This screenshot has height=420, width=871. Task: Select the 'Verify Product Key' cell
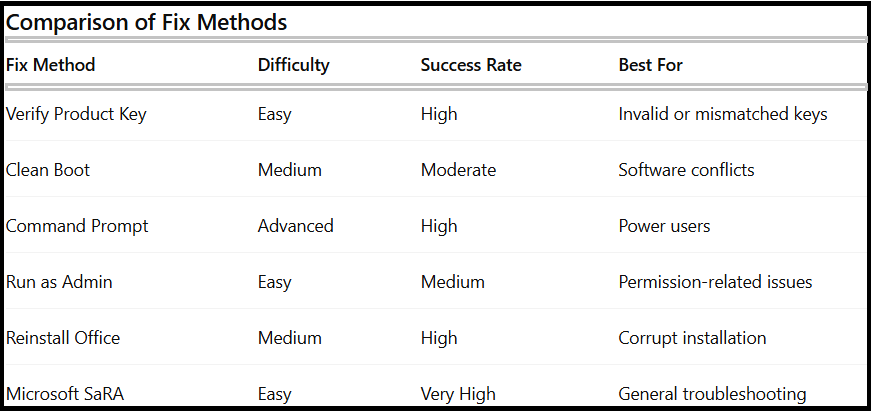(76, 114)
